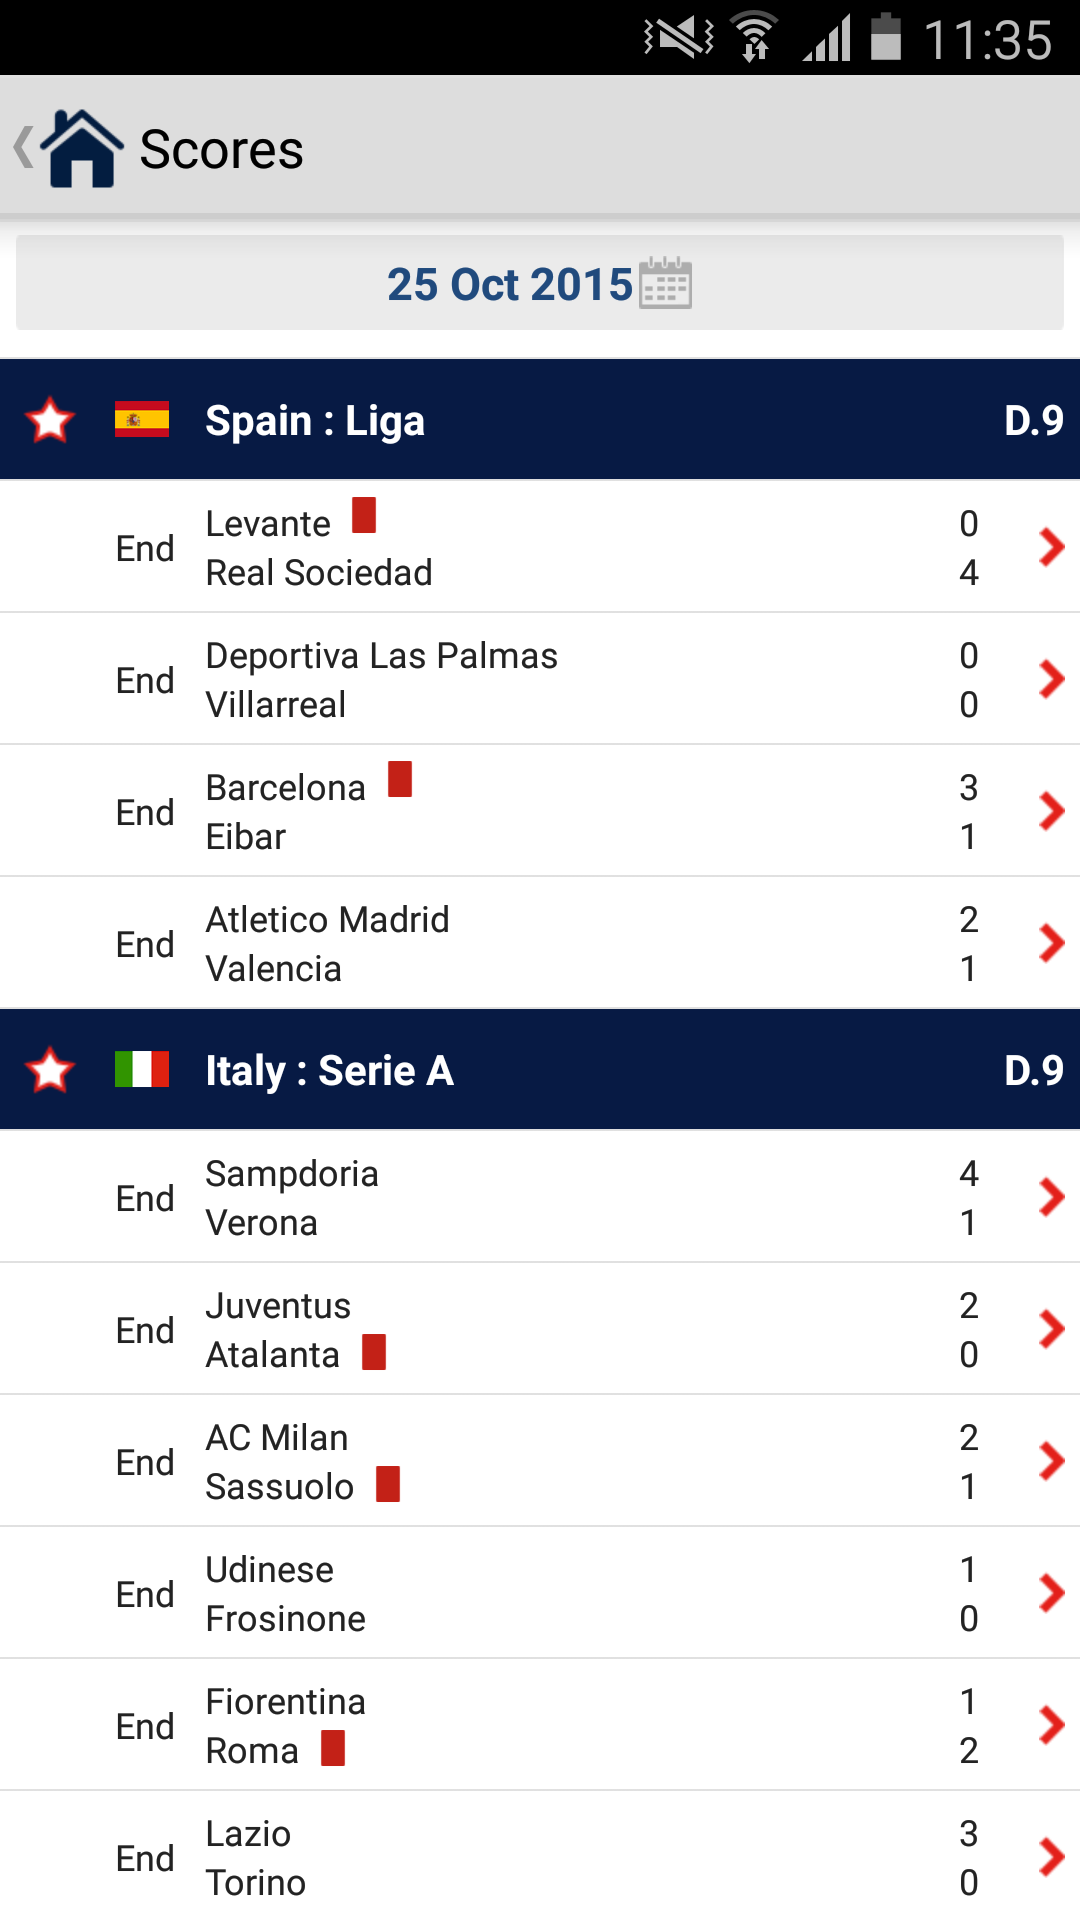Tap the 25 Oct 2015 date button
The height and width of the screenshot is (1920, 1080).
pyautogui.click(x=510, y=284)
